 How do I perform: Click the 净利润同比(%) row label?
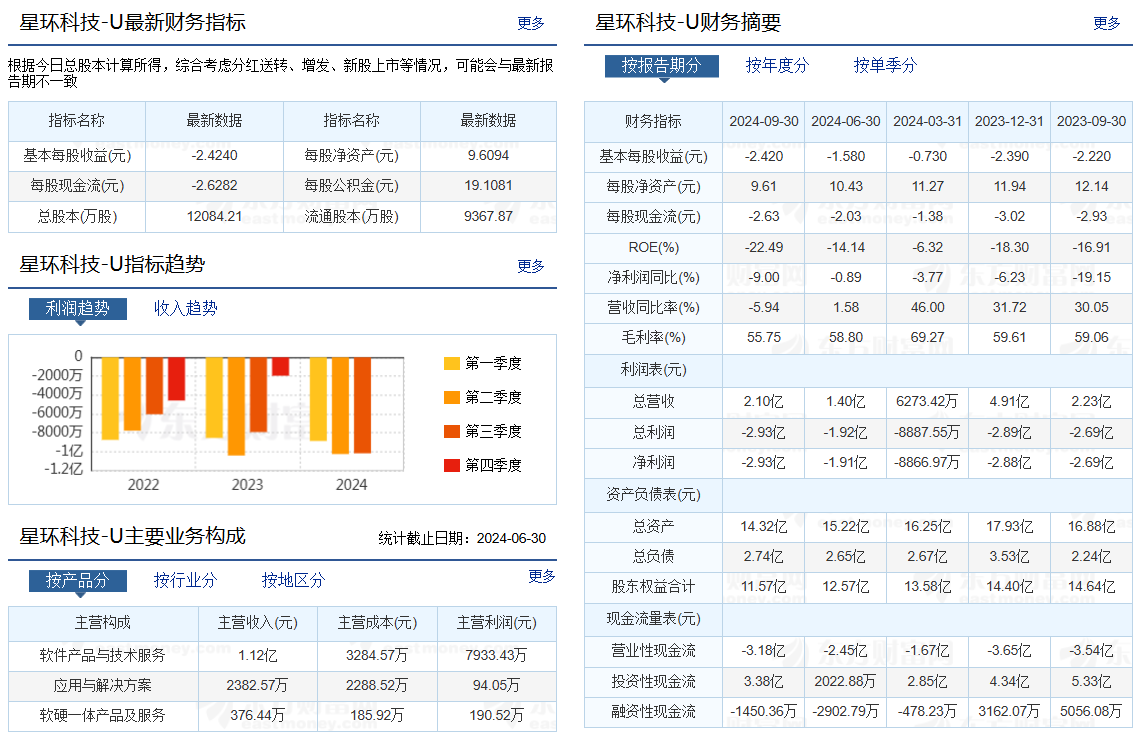[654, 277]
